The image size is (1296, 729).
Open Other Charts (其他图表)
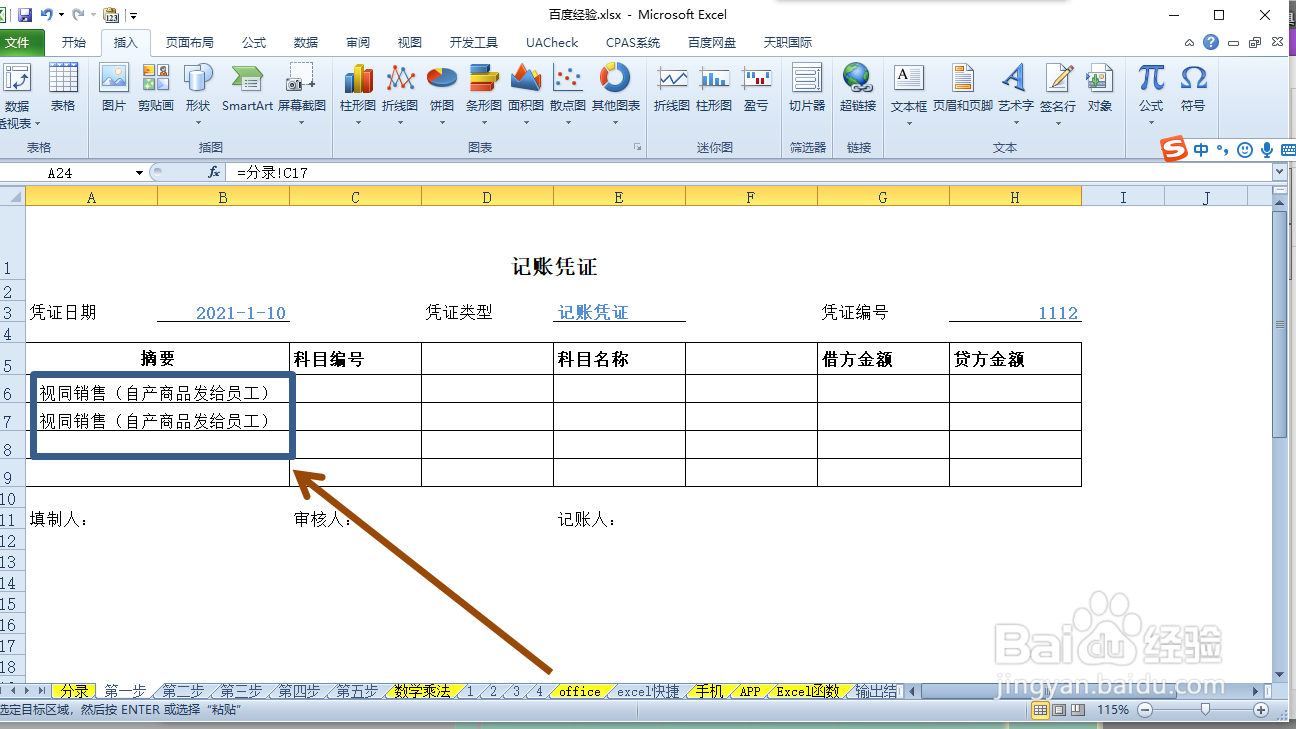616,93
